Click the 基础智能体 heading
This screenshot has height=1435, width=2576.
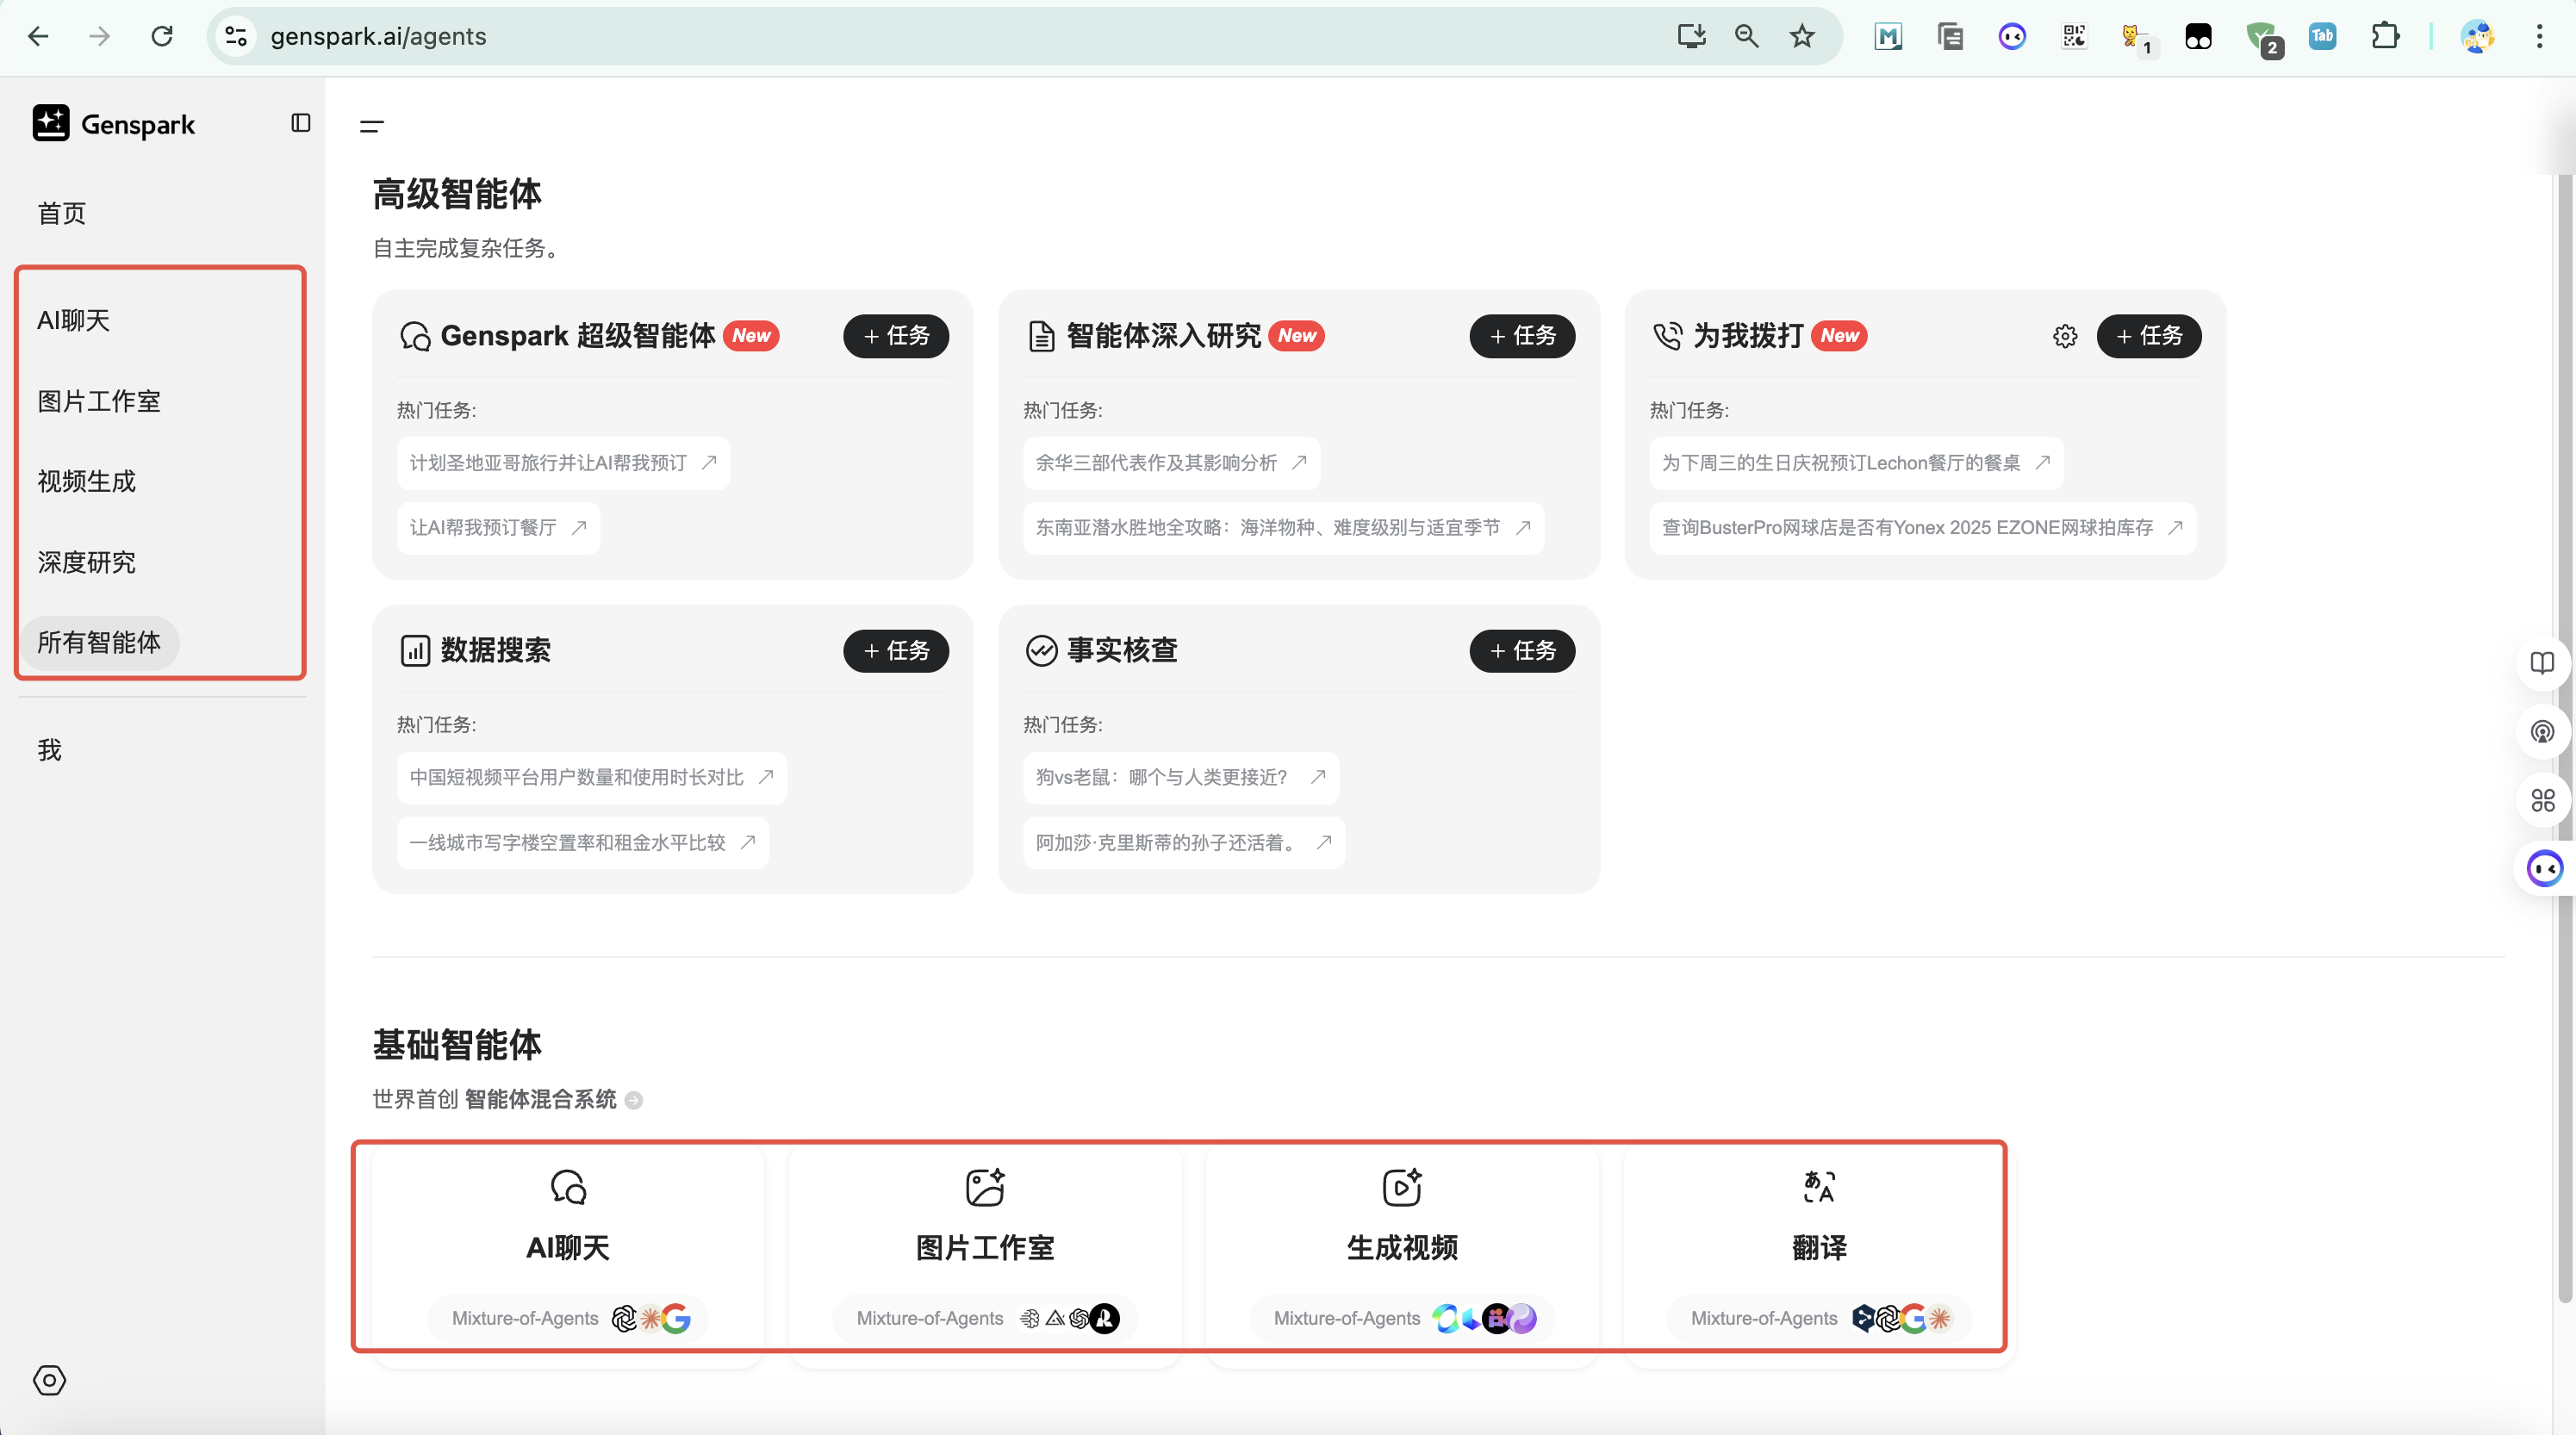point(457,1044)
